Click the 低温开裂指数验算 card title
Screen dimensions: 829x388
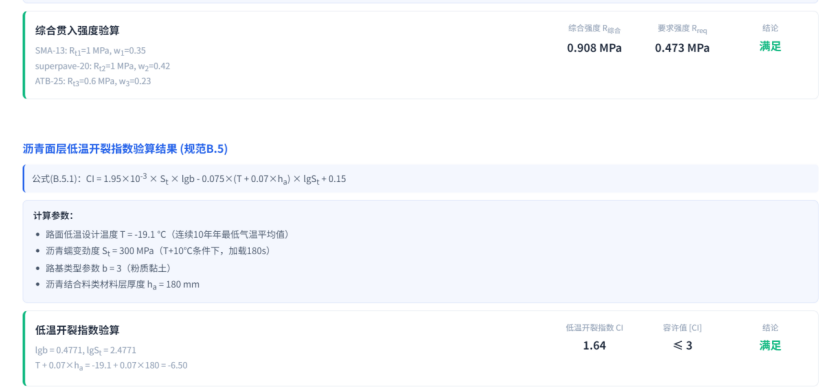point(77,330)
